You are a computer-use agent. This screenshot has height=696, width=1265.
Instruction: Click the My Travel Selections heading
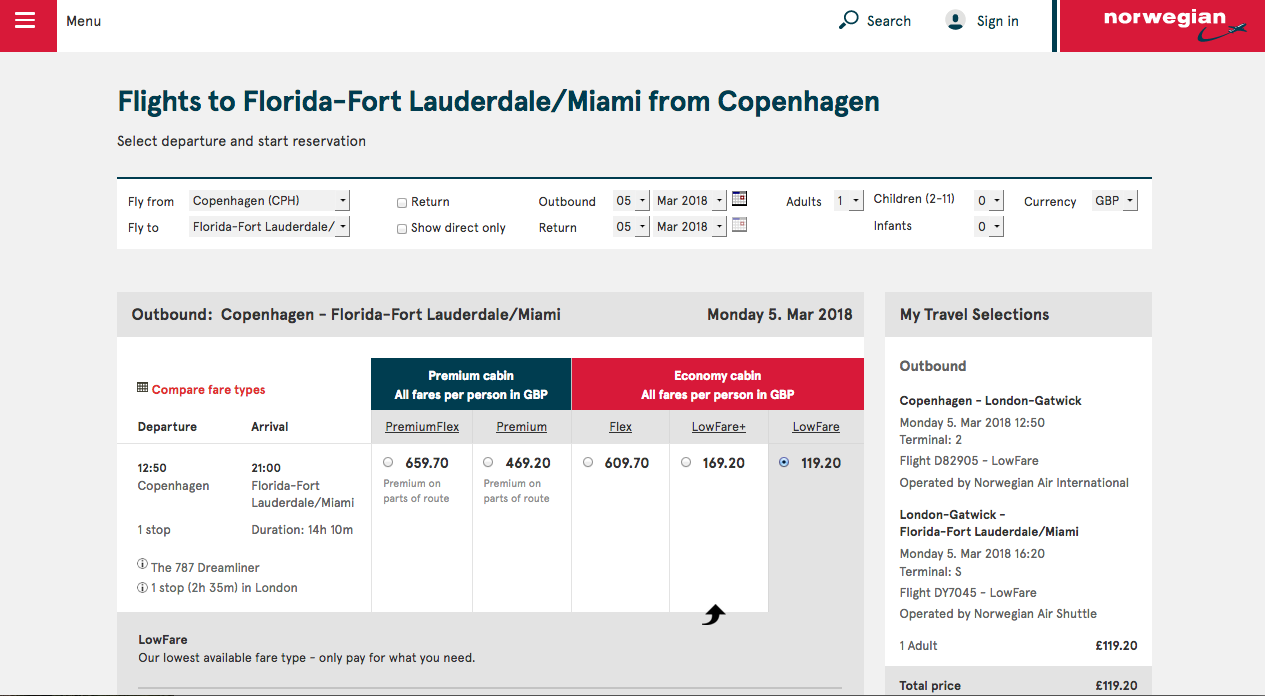tap(975, 315)
